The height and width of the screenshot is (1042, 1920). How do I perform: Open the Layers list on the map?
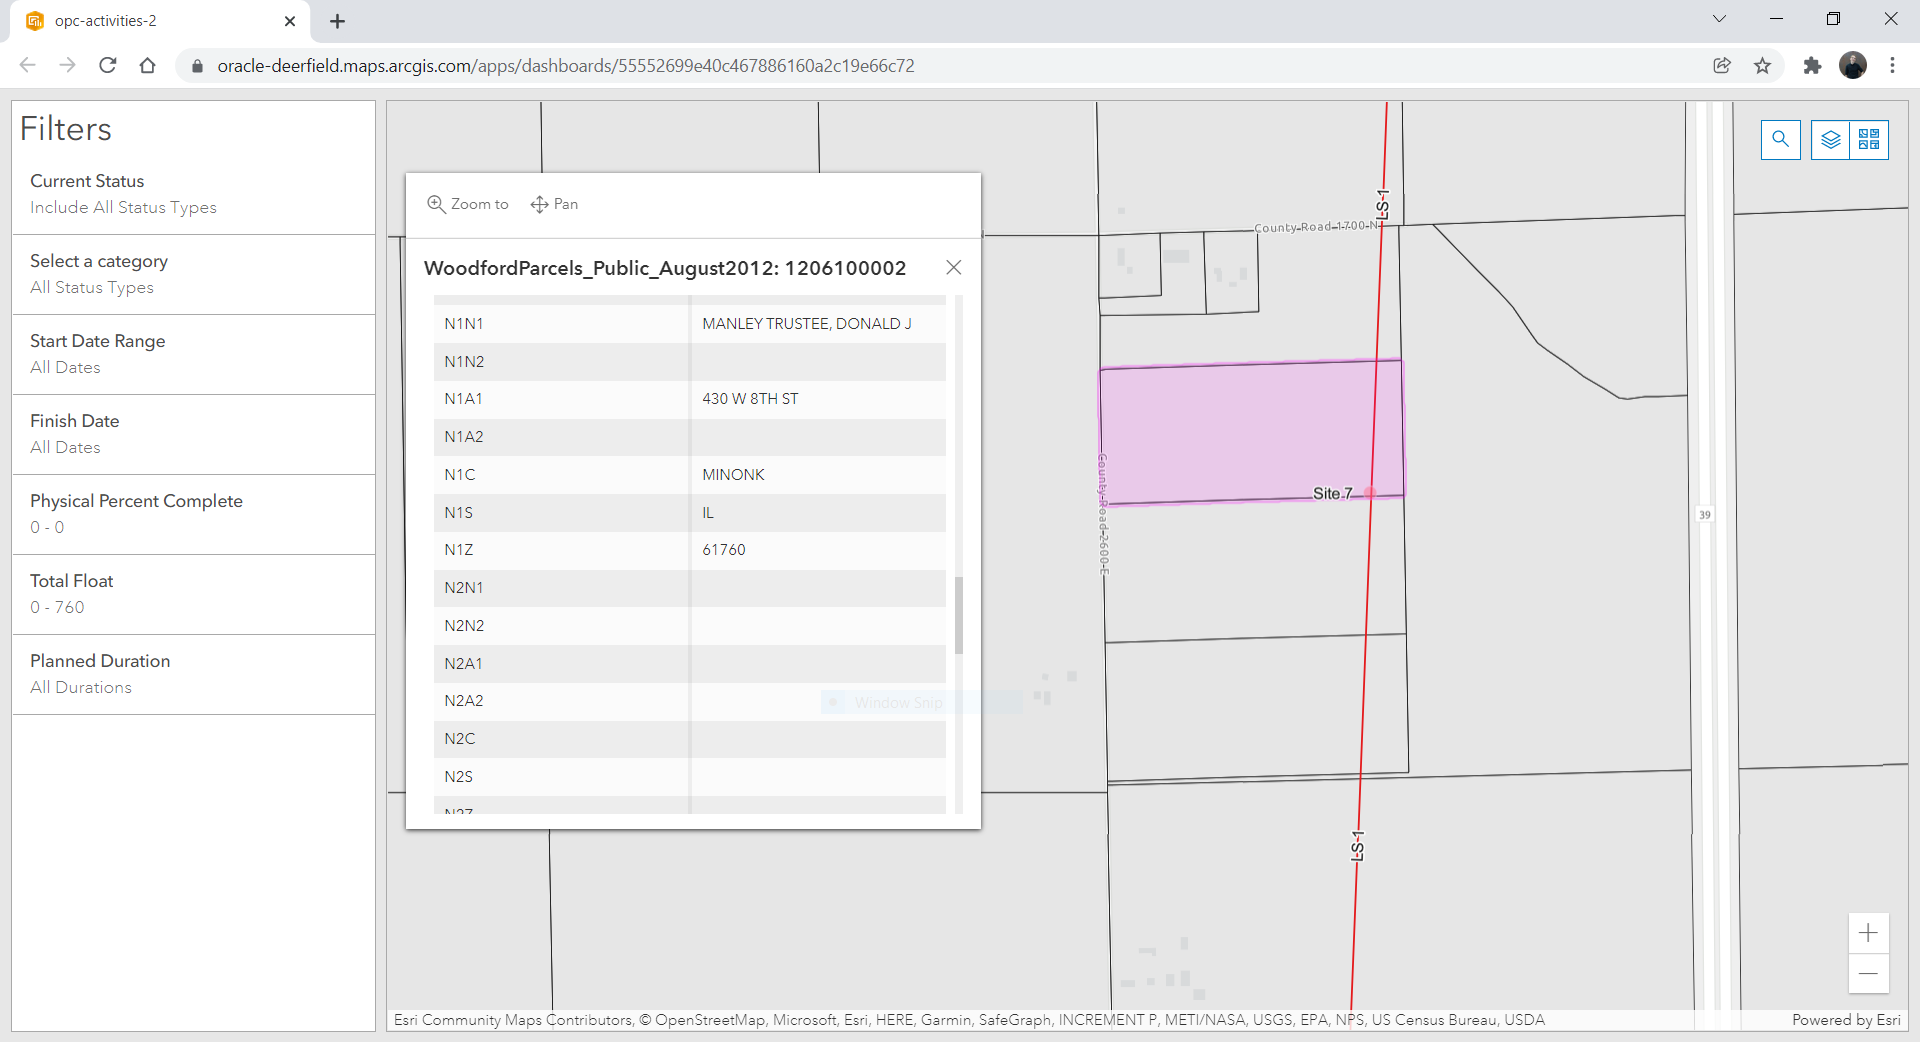pyautogui.click(x=1829, y=140)
